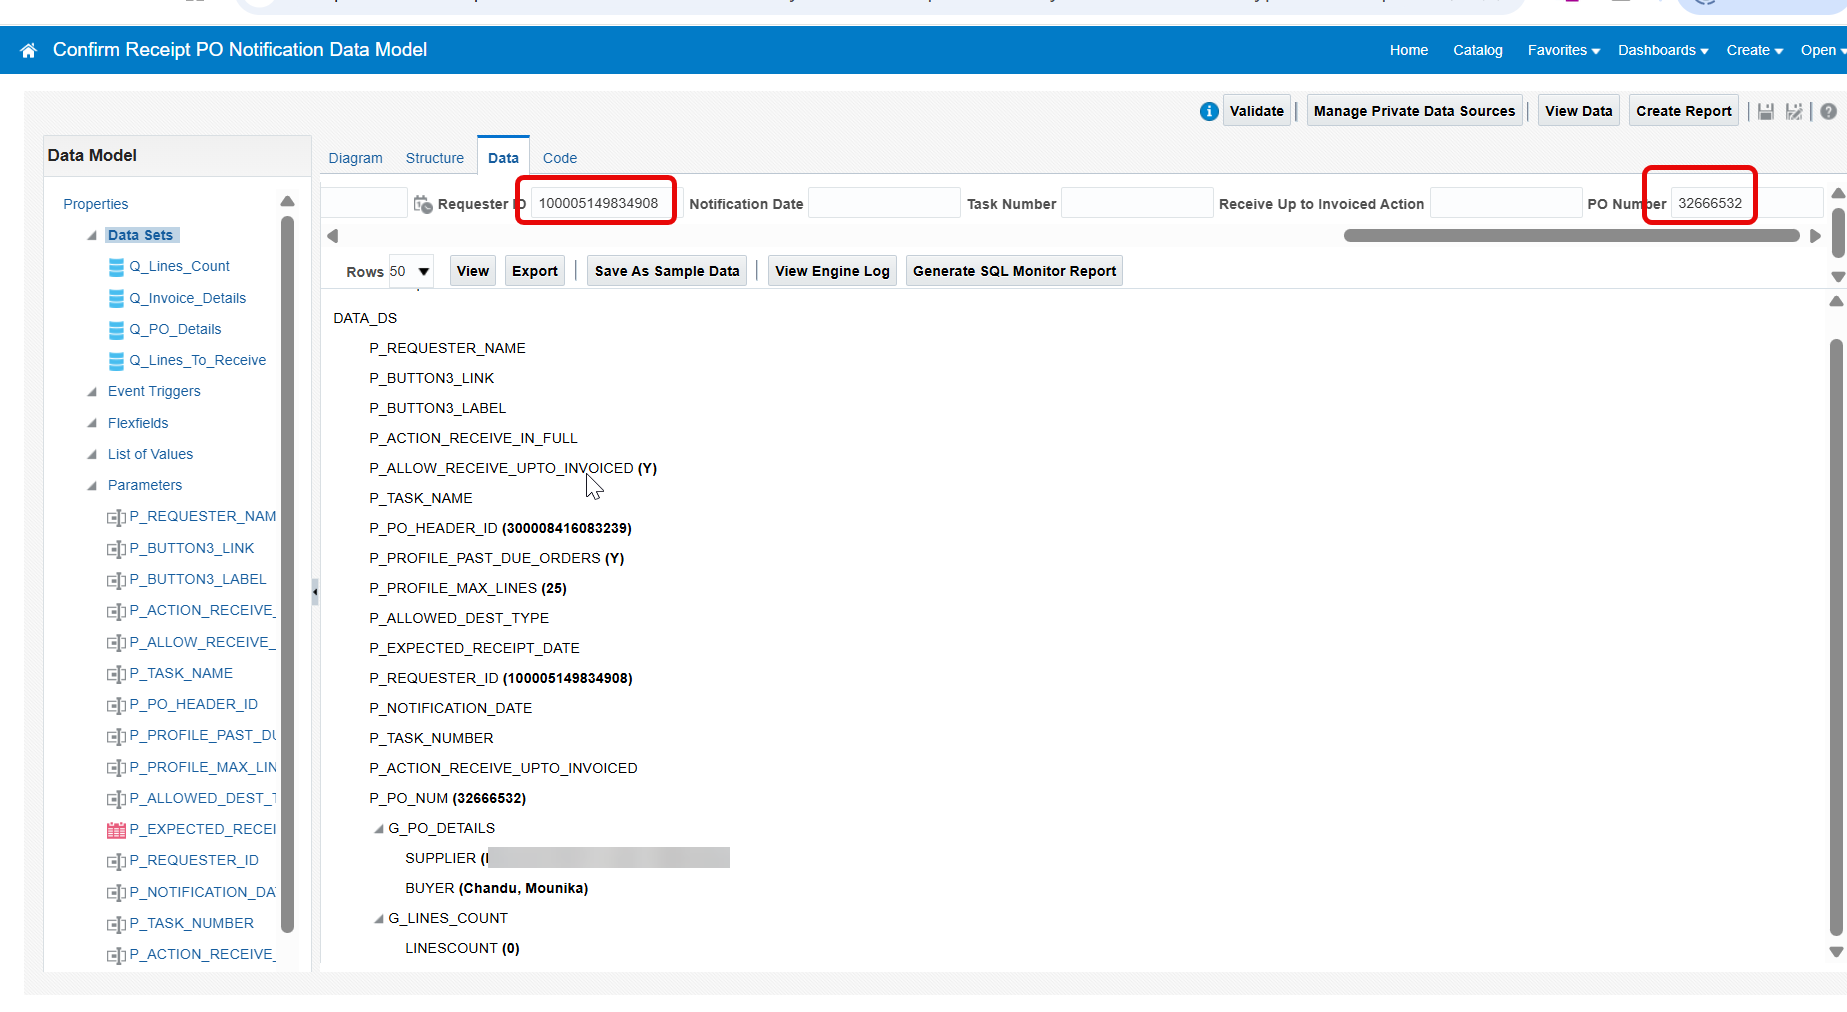Open the Dashboards menu

pyautogui.click(x=1663, y=50)
